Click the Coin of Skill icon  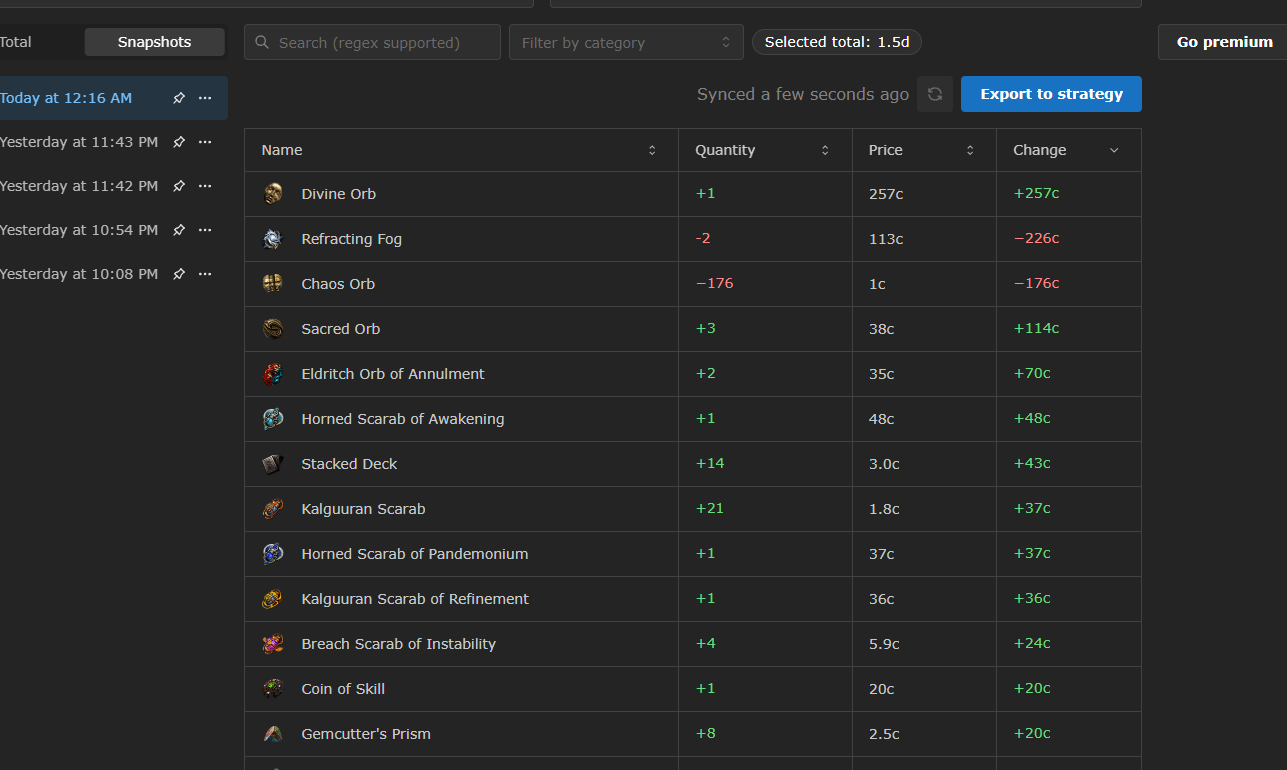273,689
